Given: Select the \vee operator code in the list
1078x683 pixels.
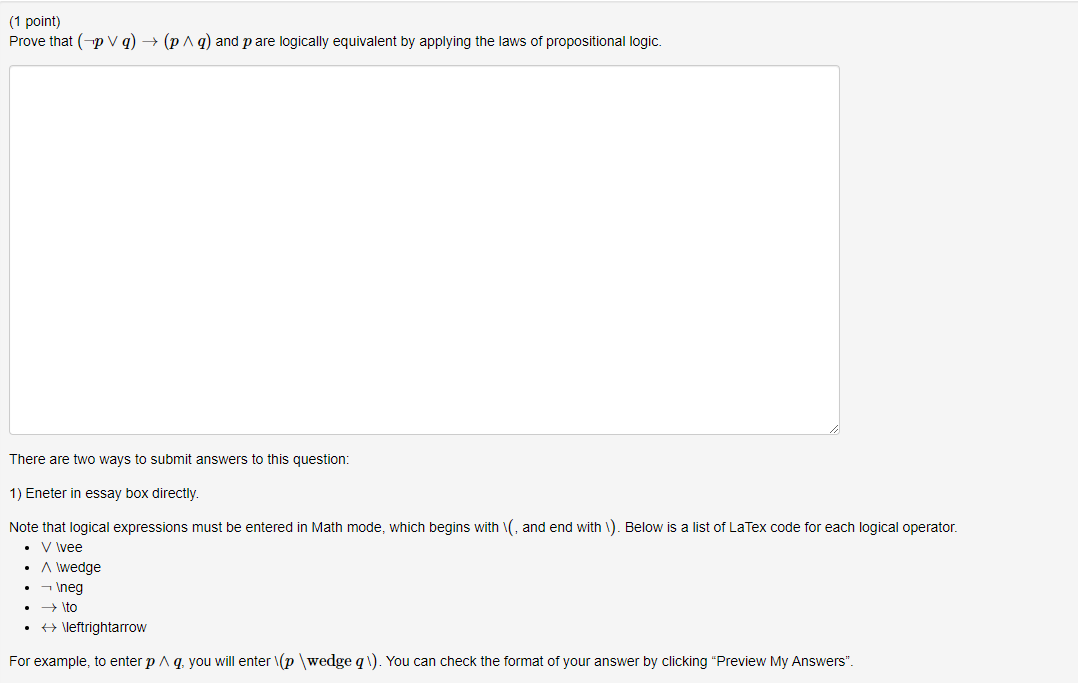Looking at the screenshot, I should click(x=61, y=547).
